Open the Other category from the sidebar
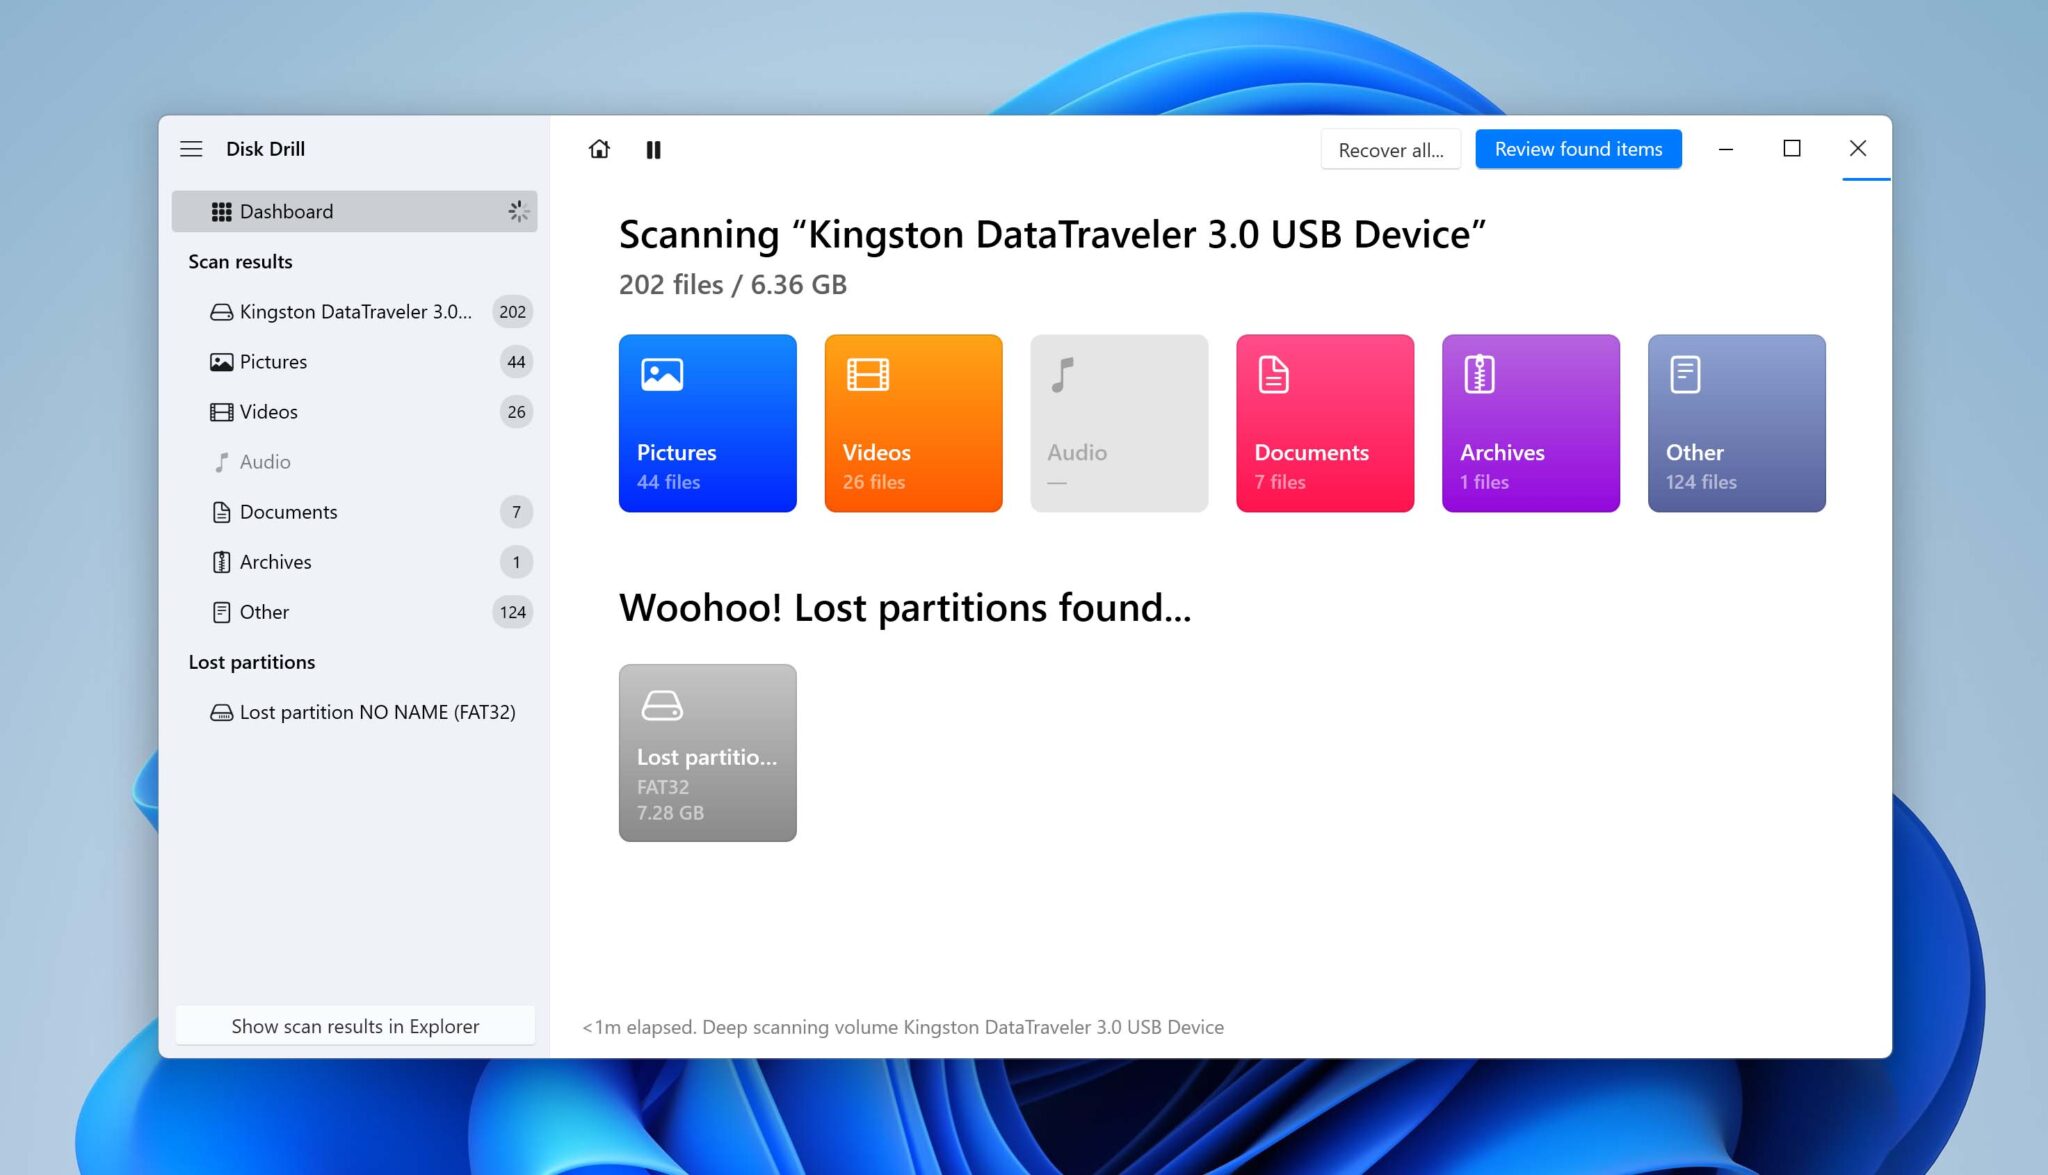Screen dimensions: 2048x1175 point(263,611)
